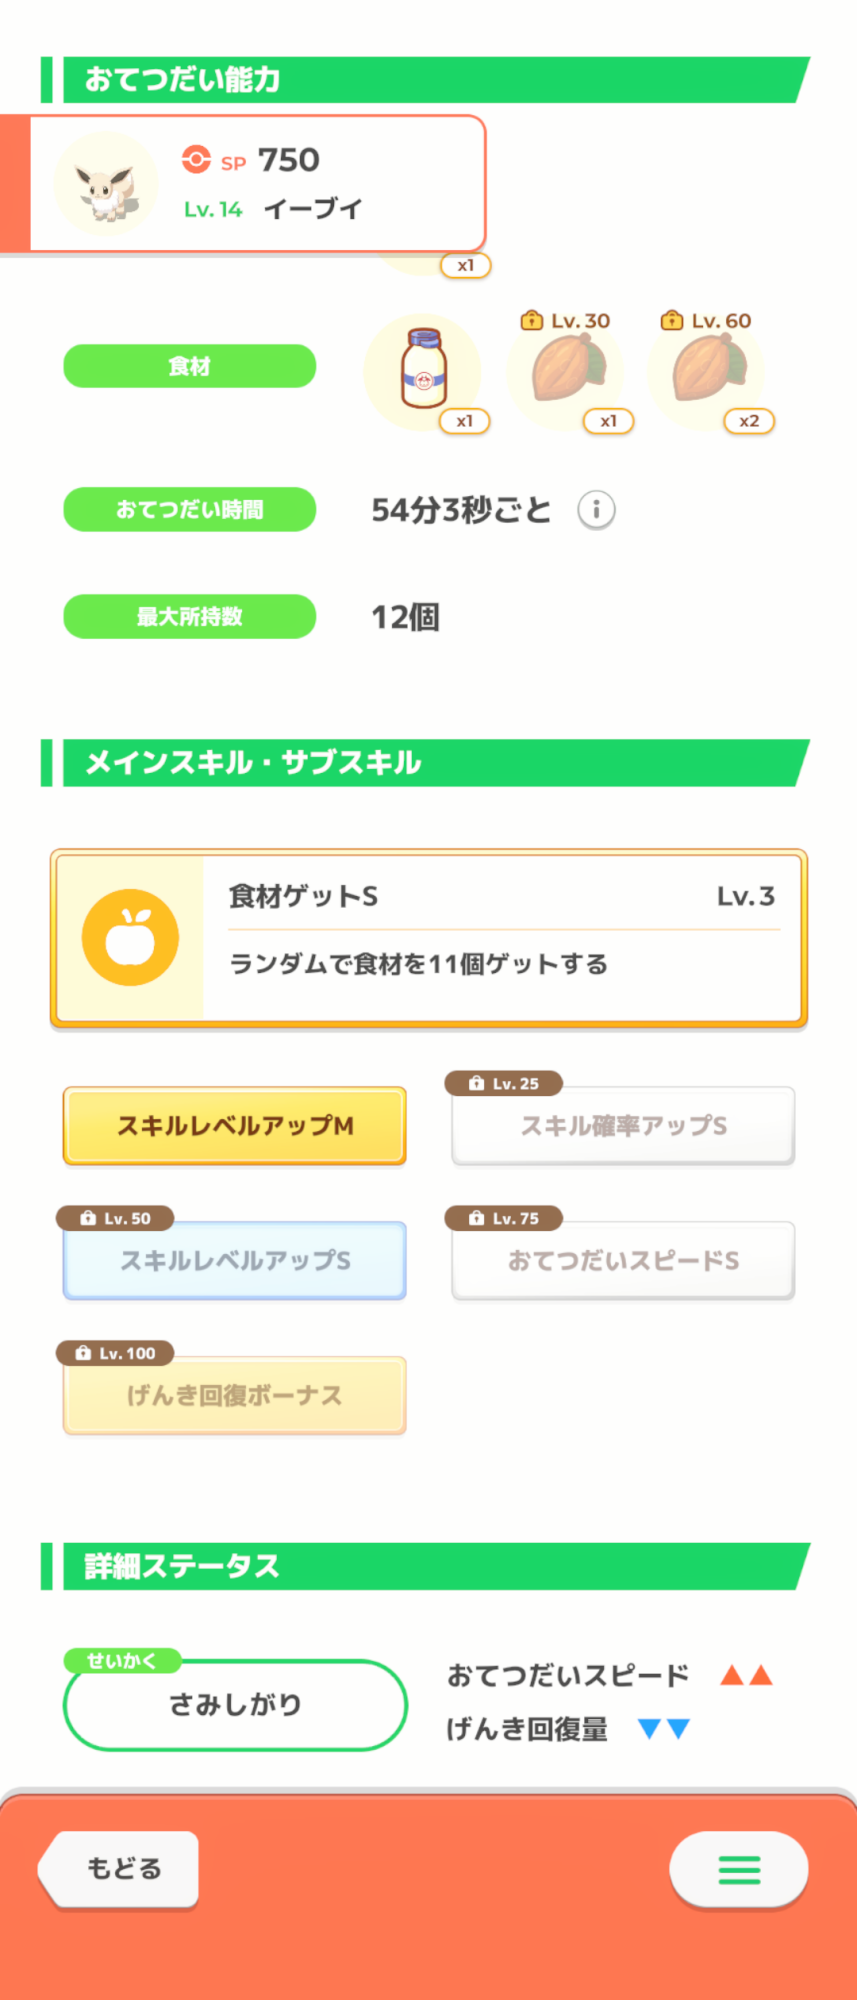Tap the 最大所持数 label
This screenshot has width=857, height=2000.
(190, 617)
